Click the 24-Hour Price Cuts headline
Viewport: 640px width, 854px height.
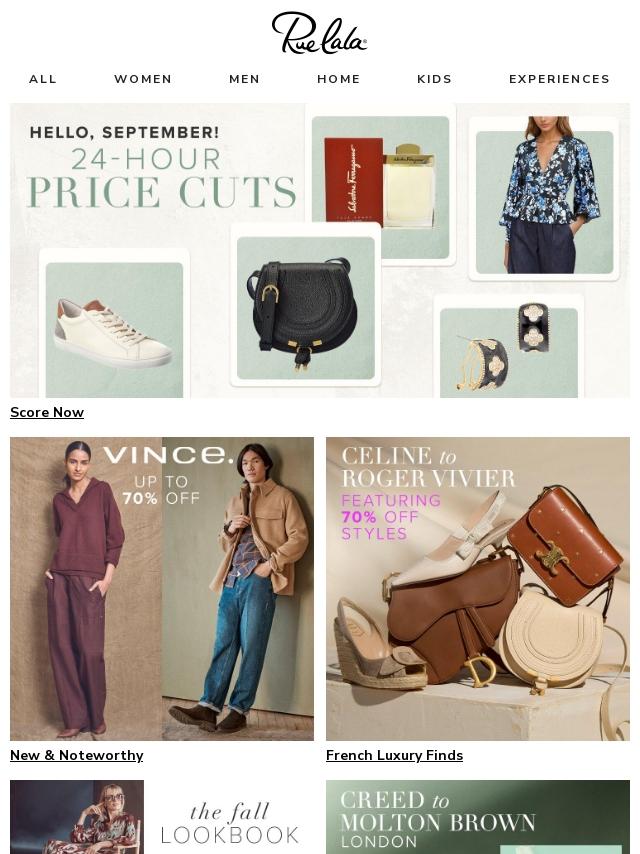(x=162, y=179)
